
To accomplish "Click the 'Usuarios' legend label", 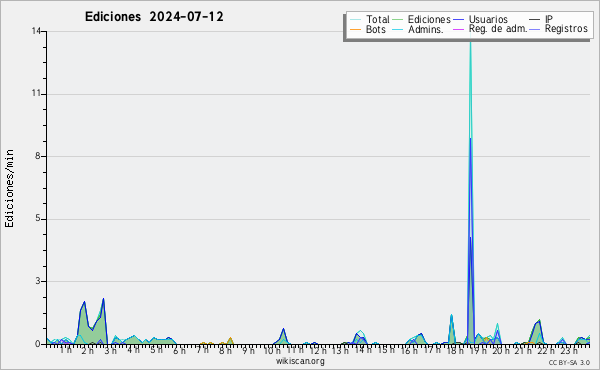I will [488, 19].
